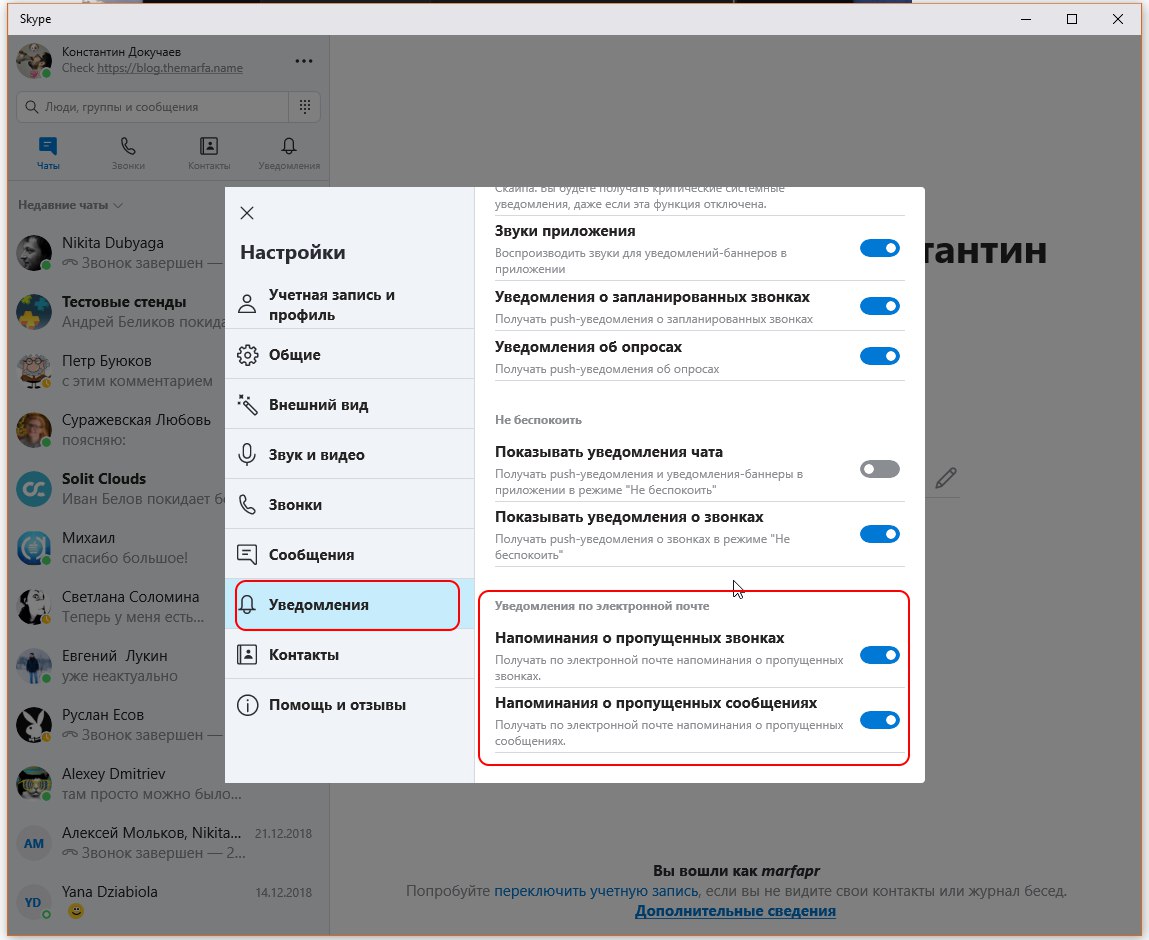Click the magic wand icon beside Внешний вид

pyautogui.click(x=248, y=404)
